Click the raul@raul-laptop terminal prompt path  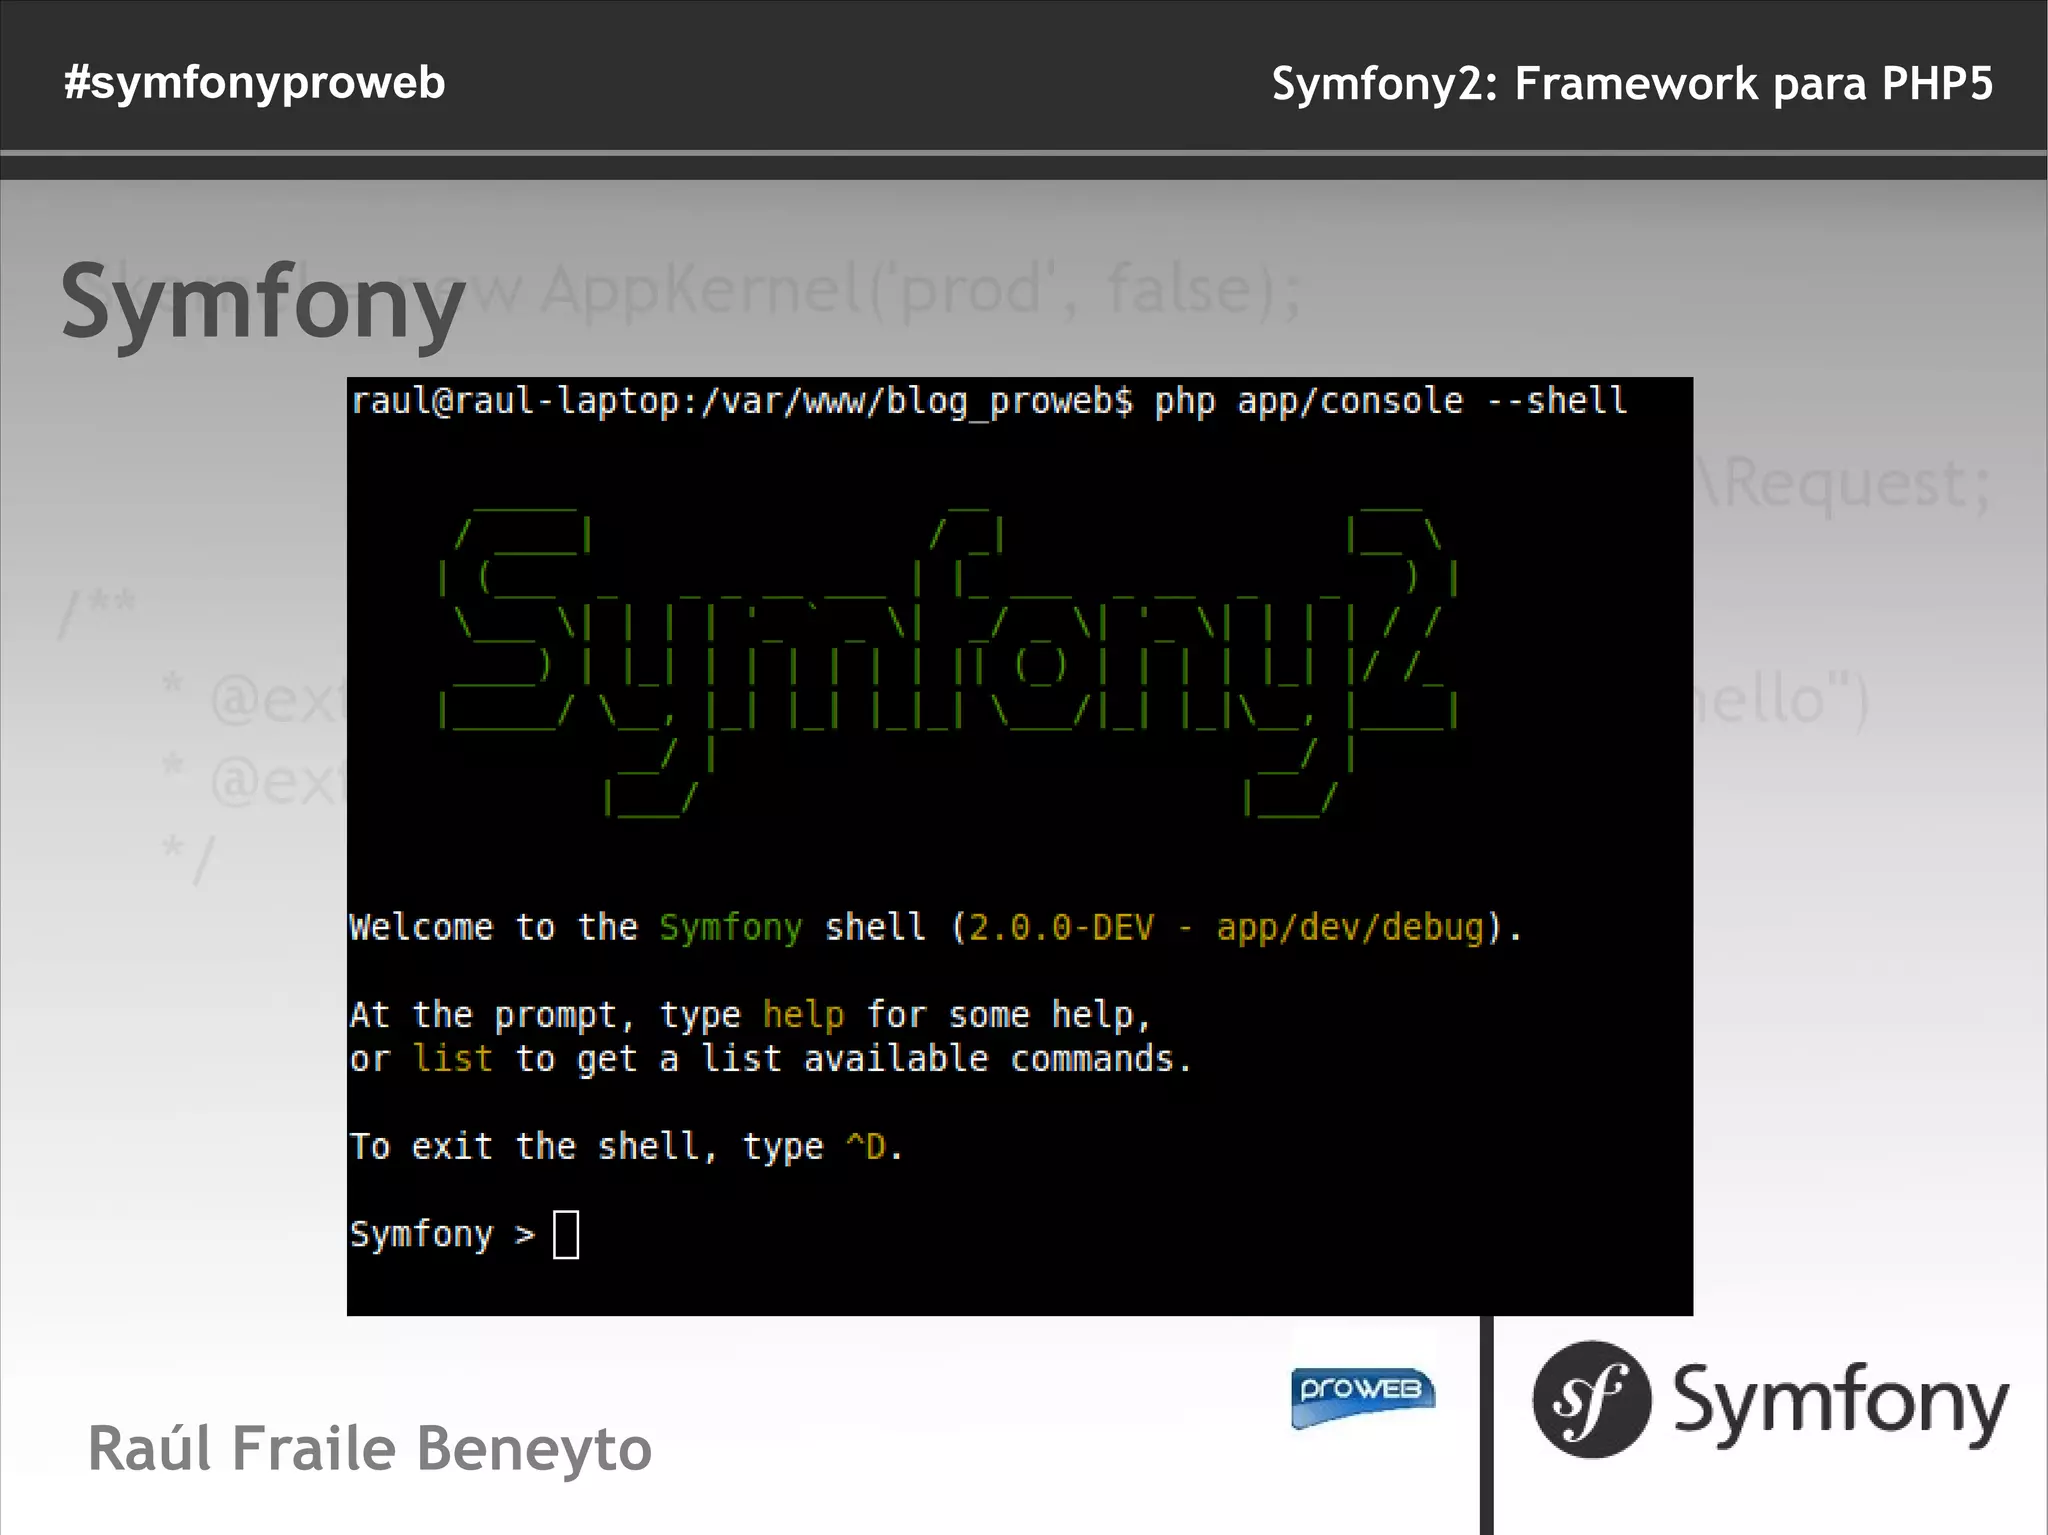742,401
